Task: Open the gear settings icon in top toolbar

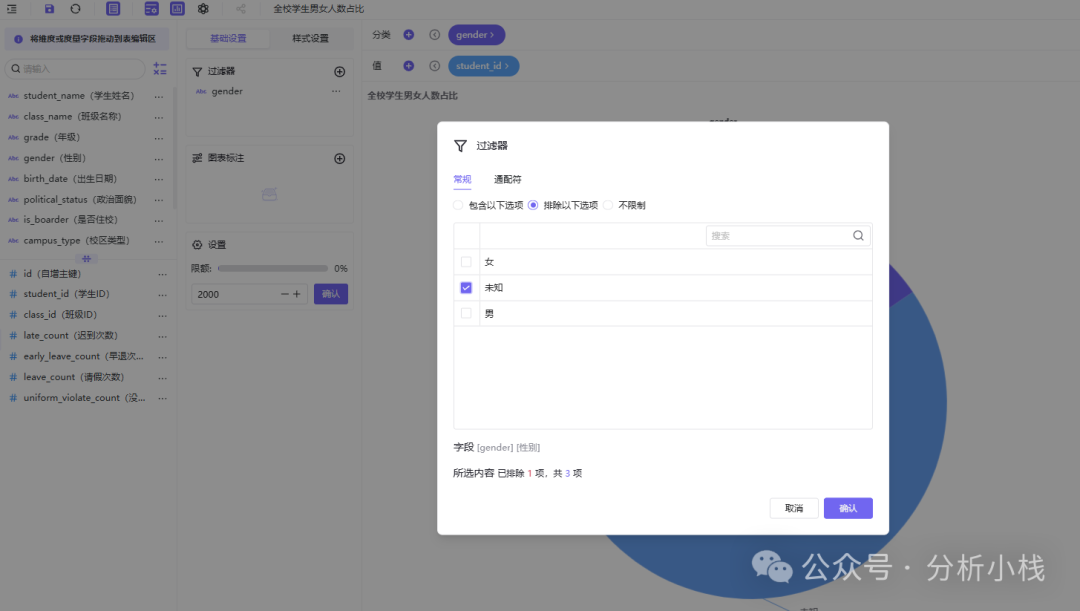Action: (x=203, y=9)
